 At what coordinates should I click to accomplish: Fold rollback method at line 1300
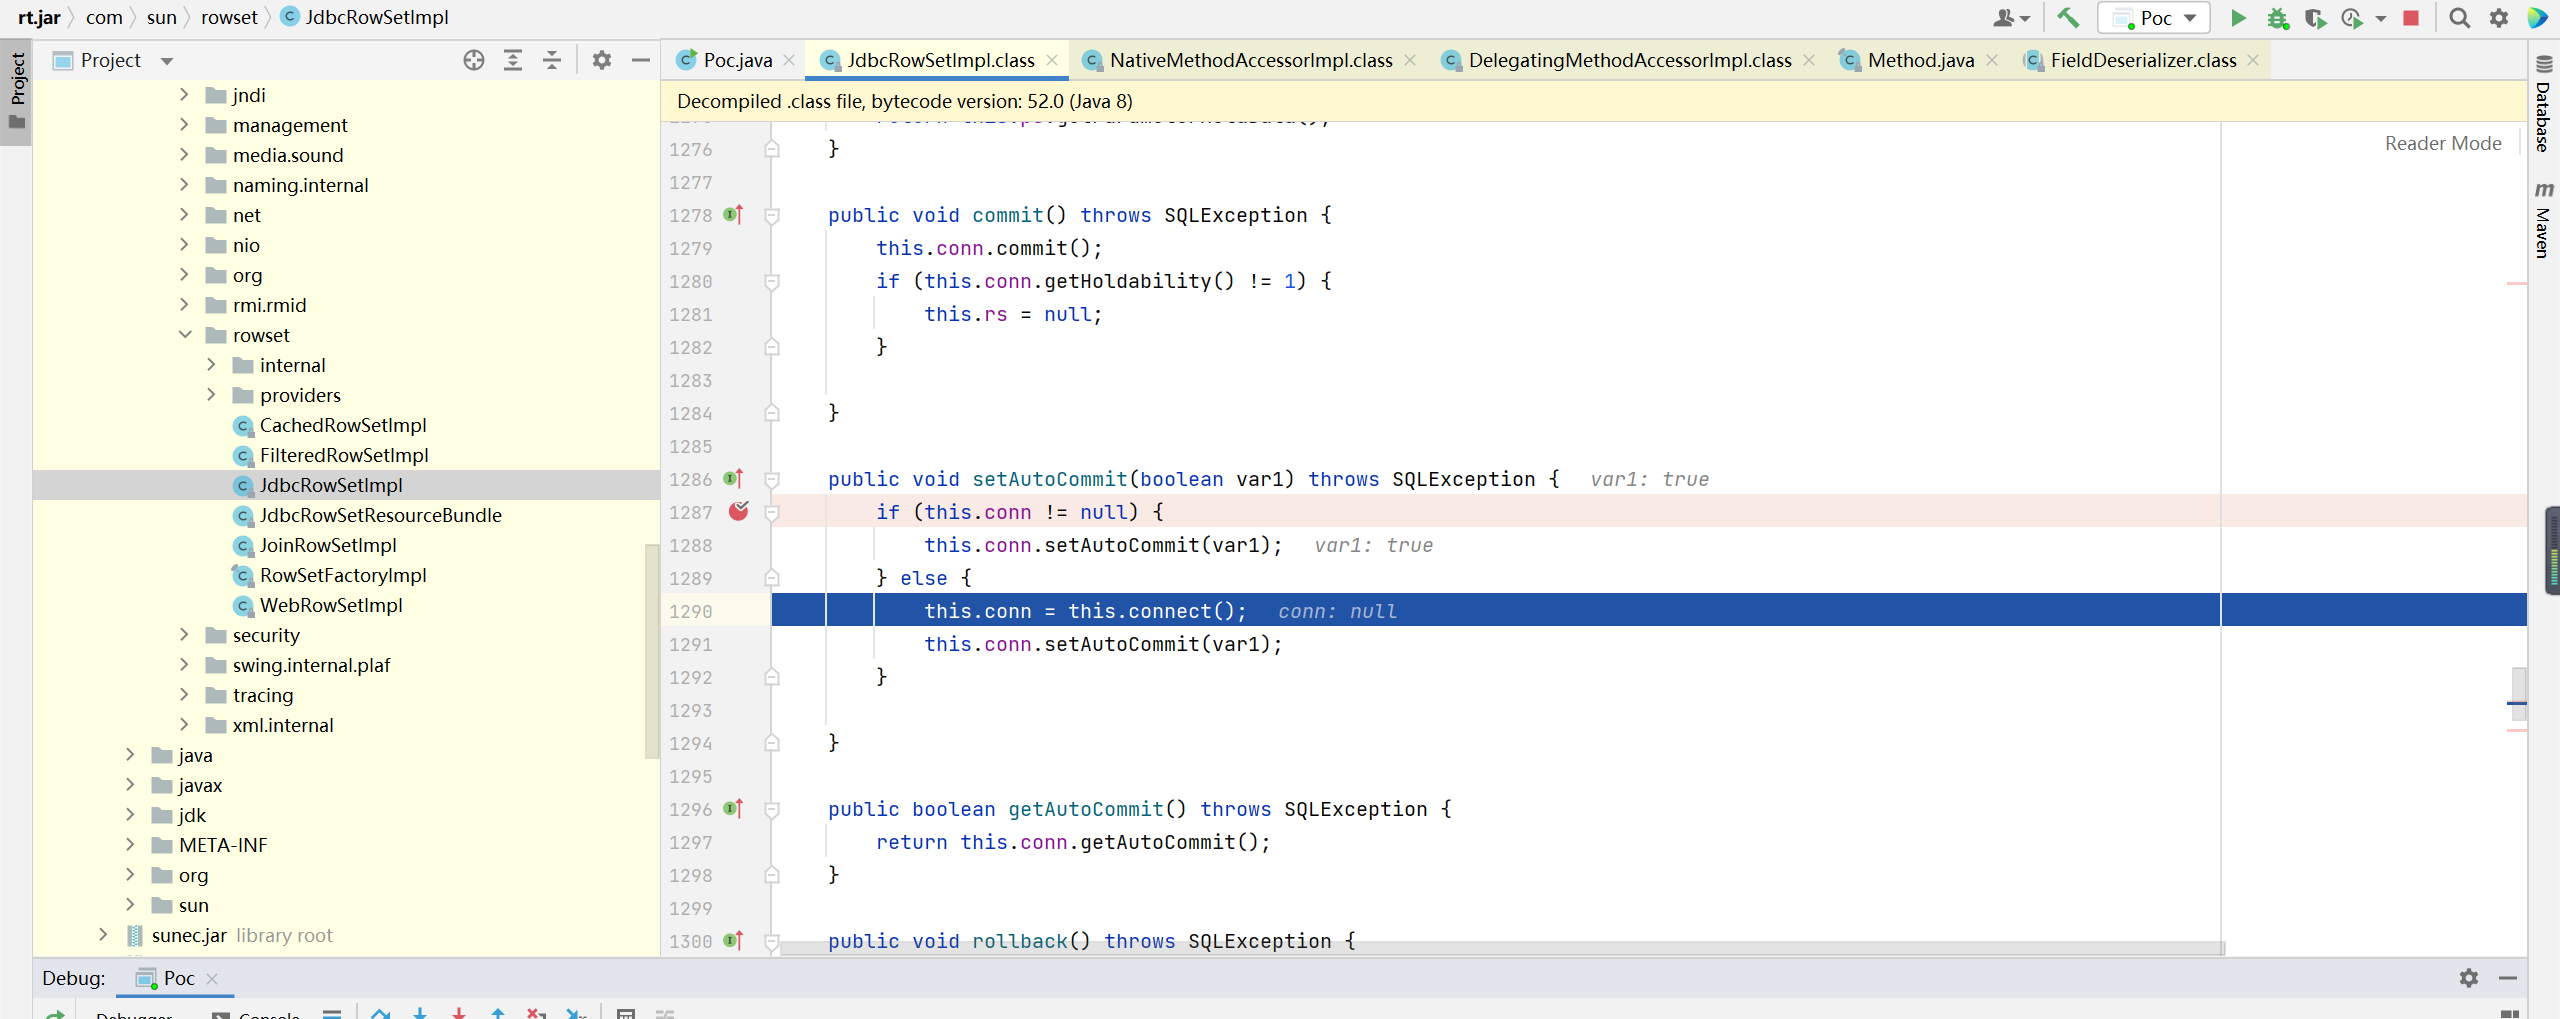(772, 941)
